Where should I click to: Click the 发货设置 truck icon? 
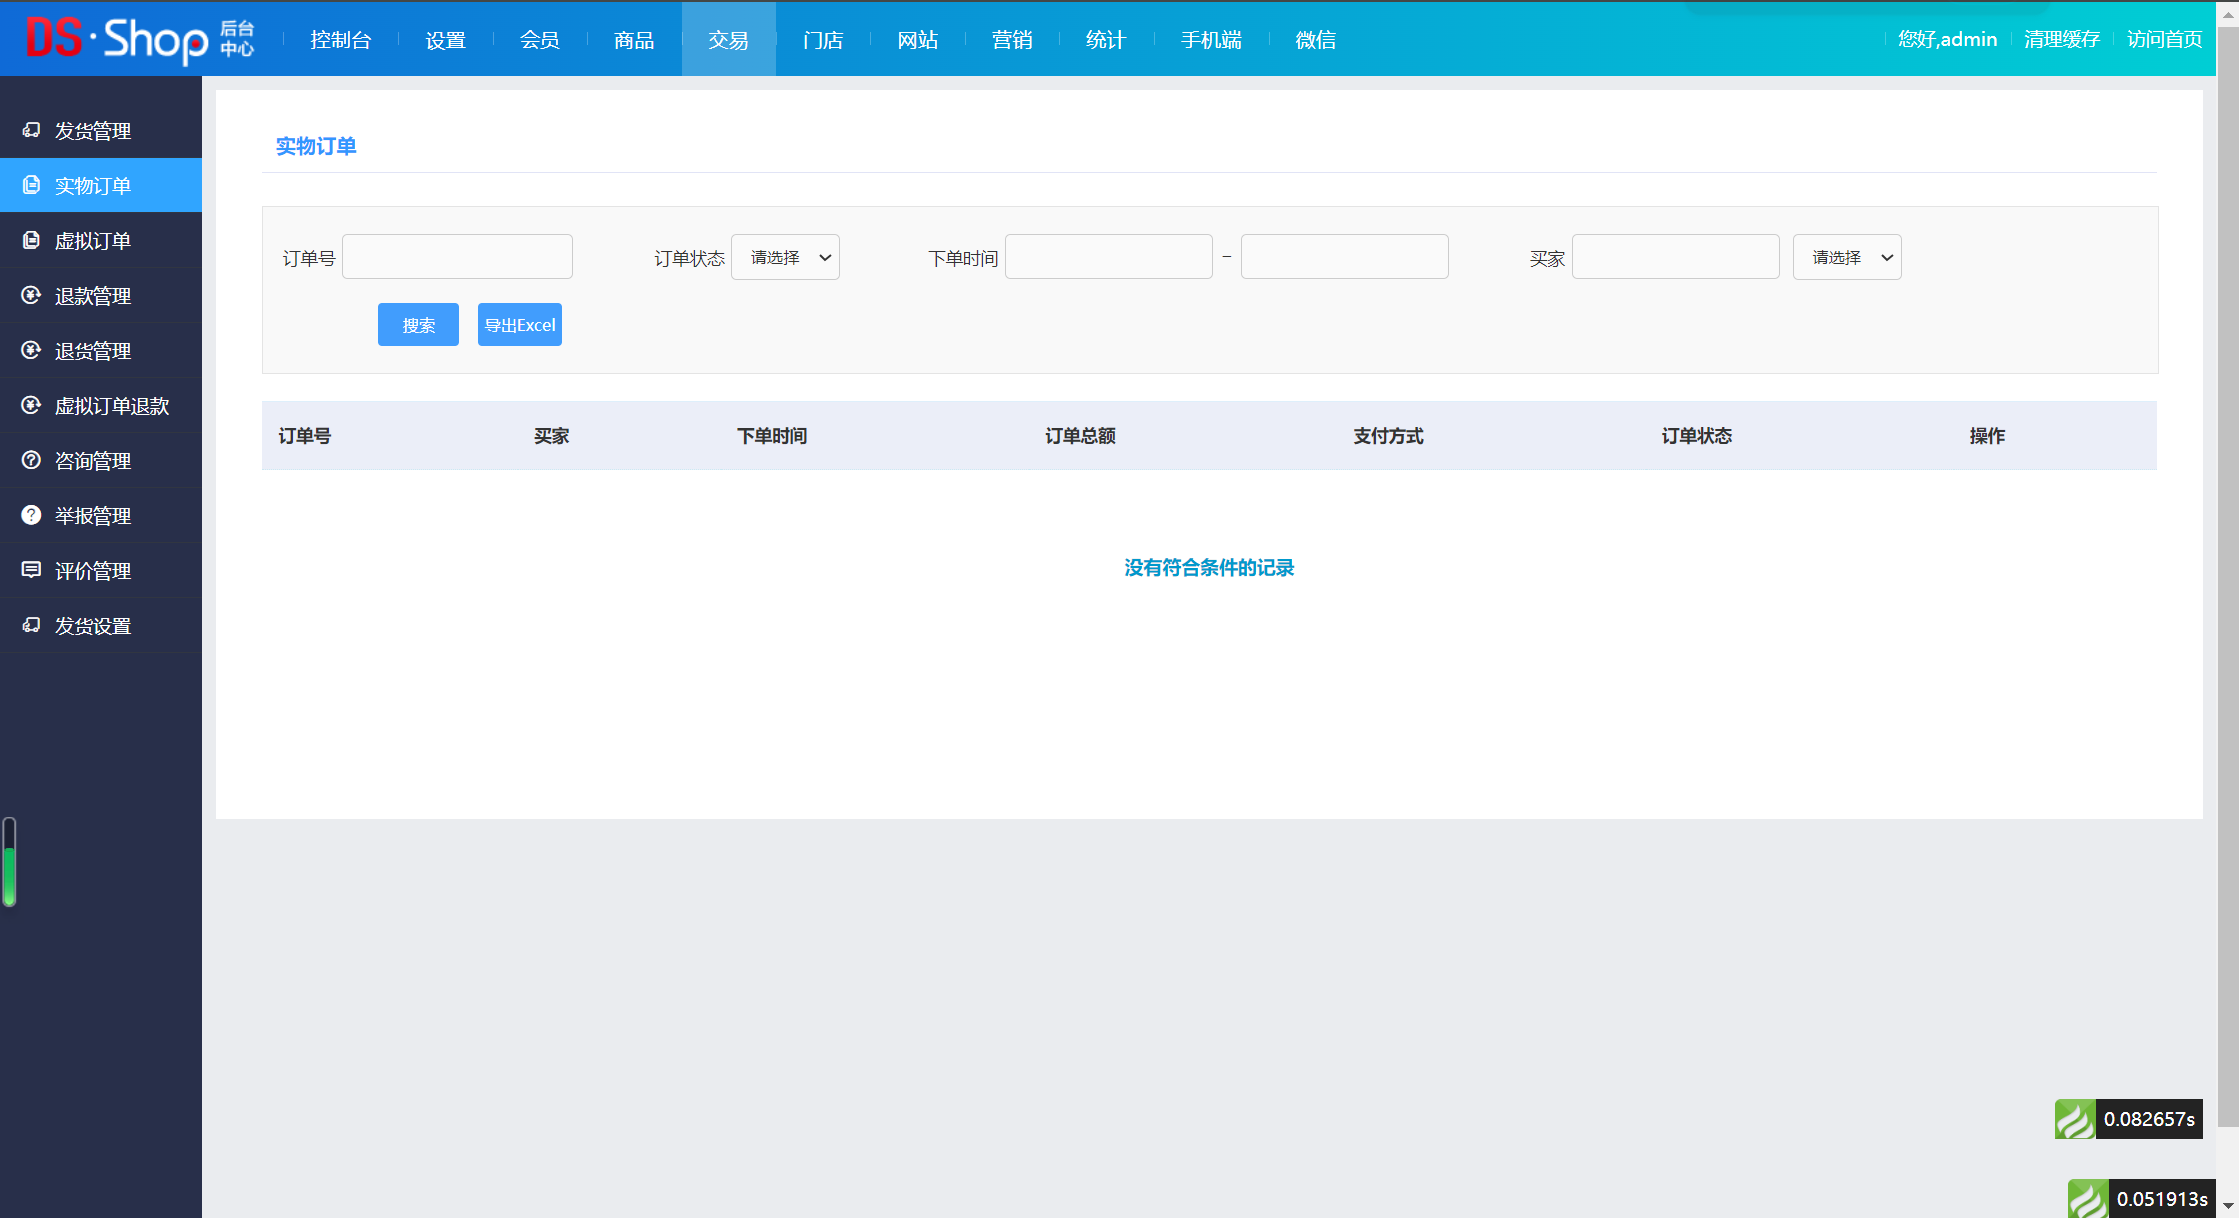31,625
